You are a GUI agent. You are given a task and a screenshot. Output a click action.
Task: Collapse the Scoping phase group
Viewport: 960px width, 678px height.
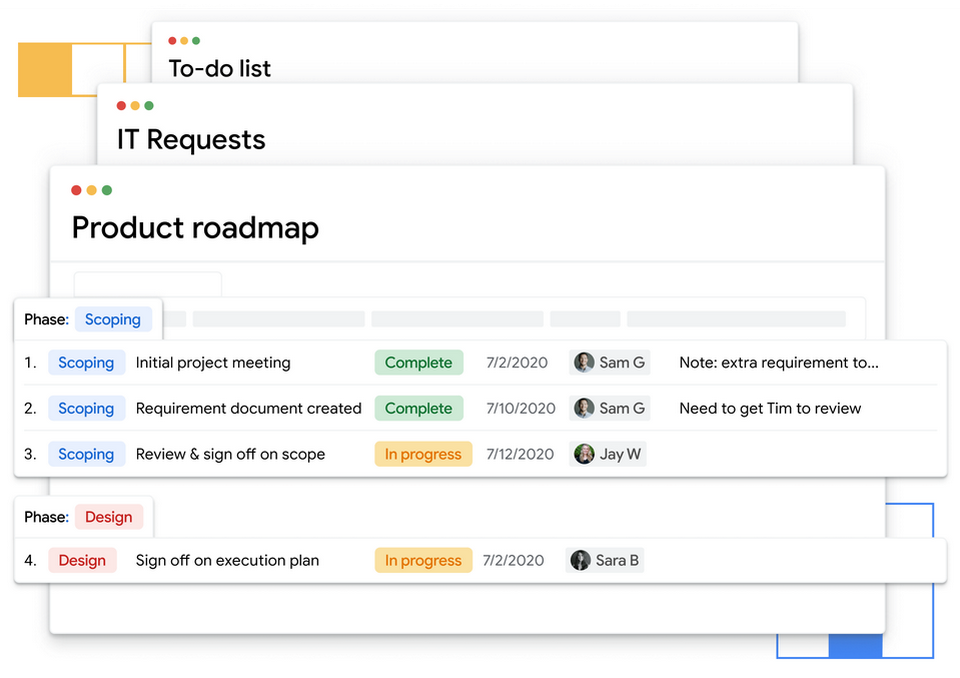46,319
